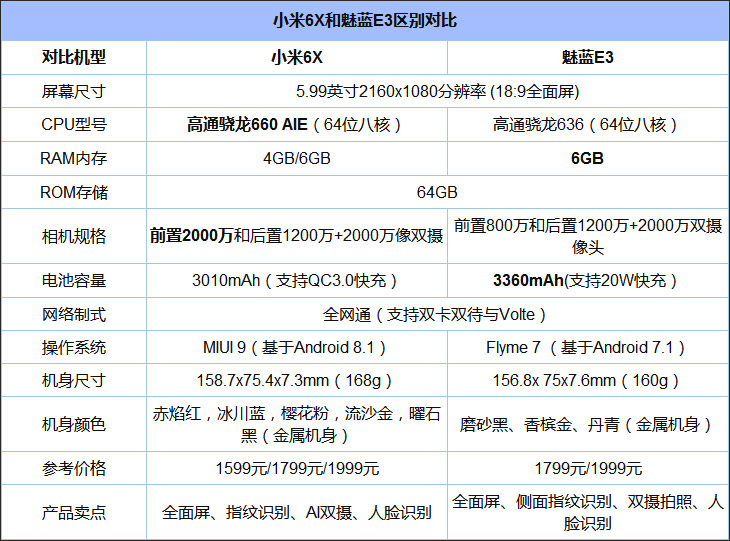Click the 魅蓝E3 column header
Viewport: 730px width, 541px height.
click(588, 57)
